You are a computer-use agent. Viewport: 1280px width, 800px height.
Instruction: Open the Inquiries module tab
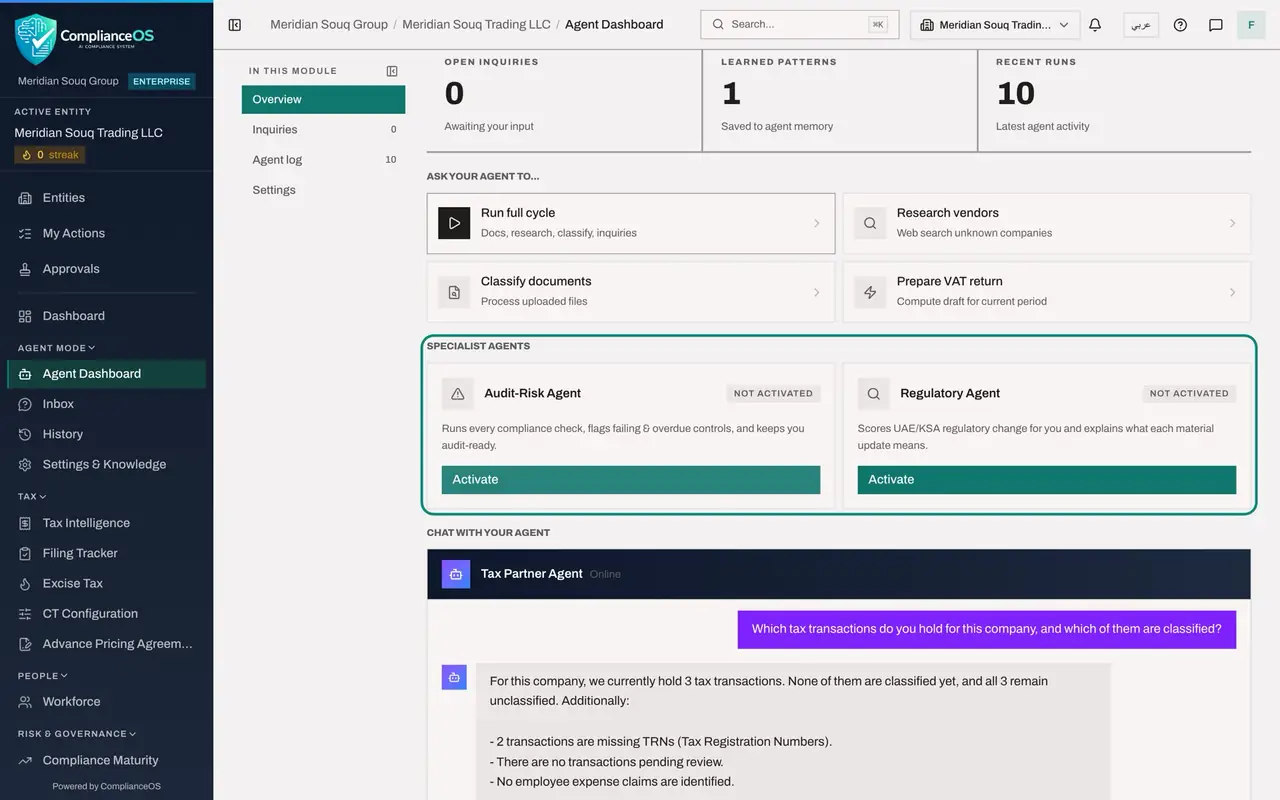click(323, 129)
